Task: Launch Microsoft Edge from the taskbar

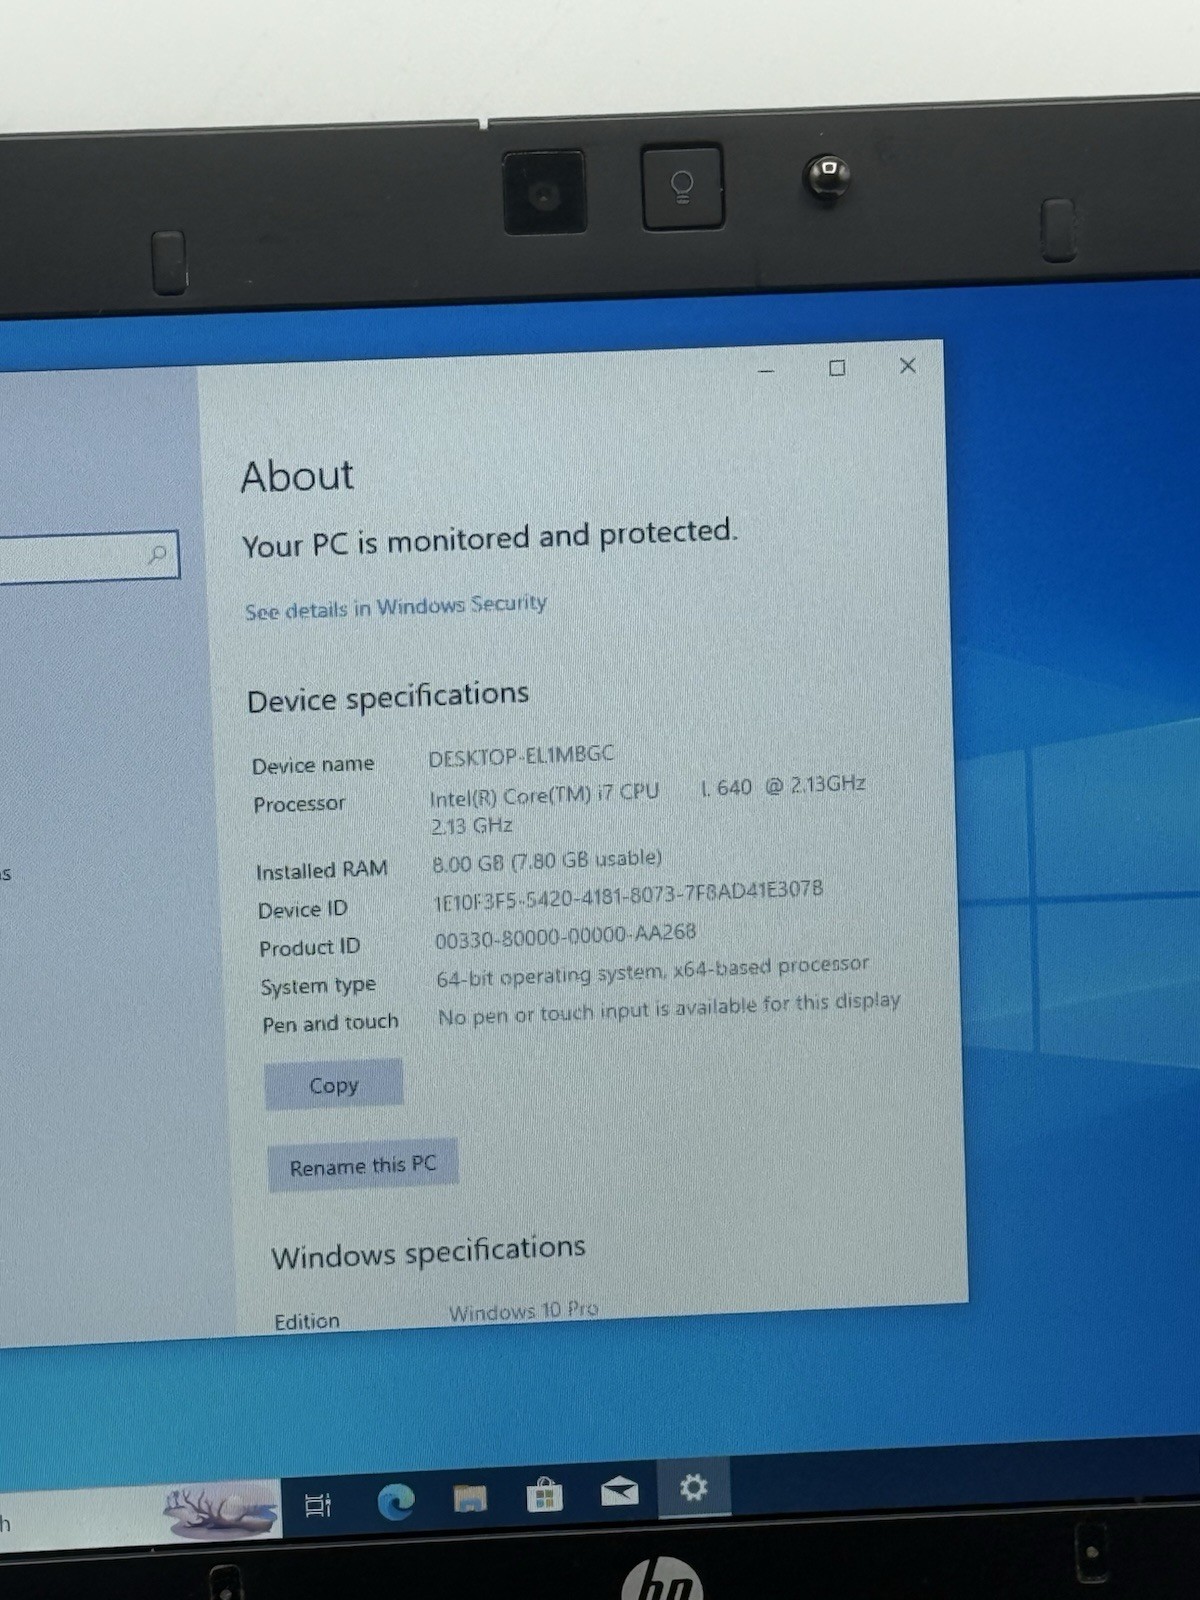Action: click(395, 1502)
